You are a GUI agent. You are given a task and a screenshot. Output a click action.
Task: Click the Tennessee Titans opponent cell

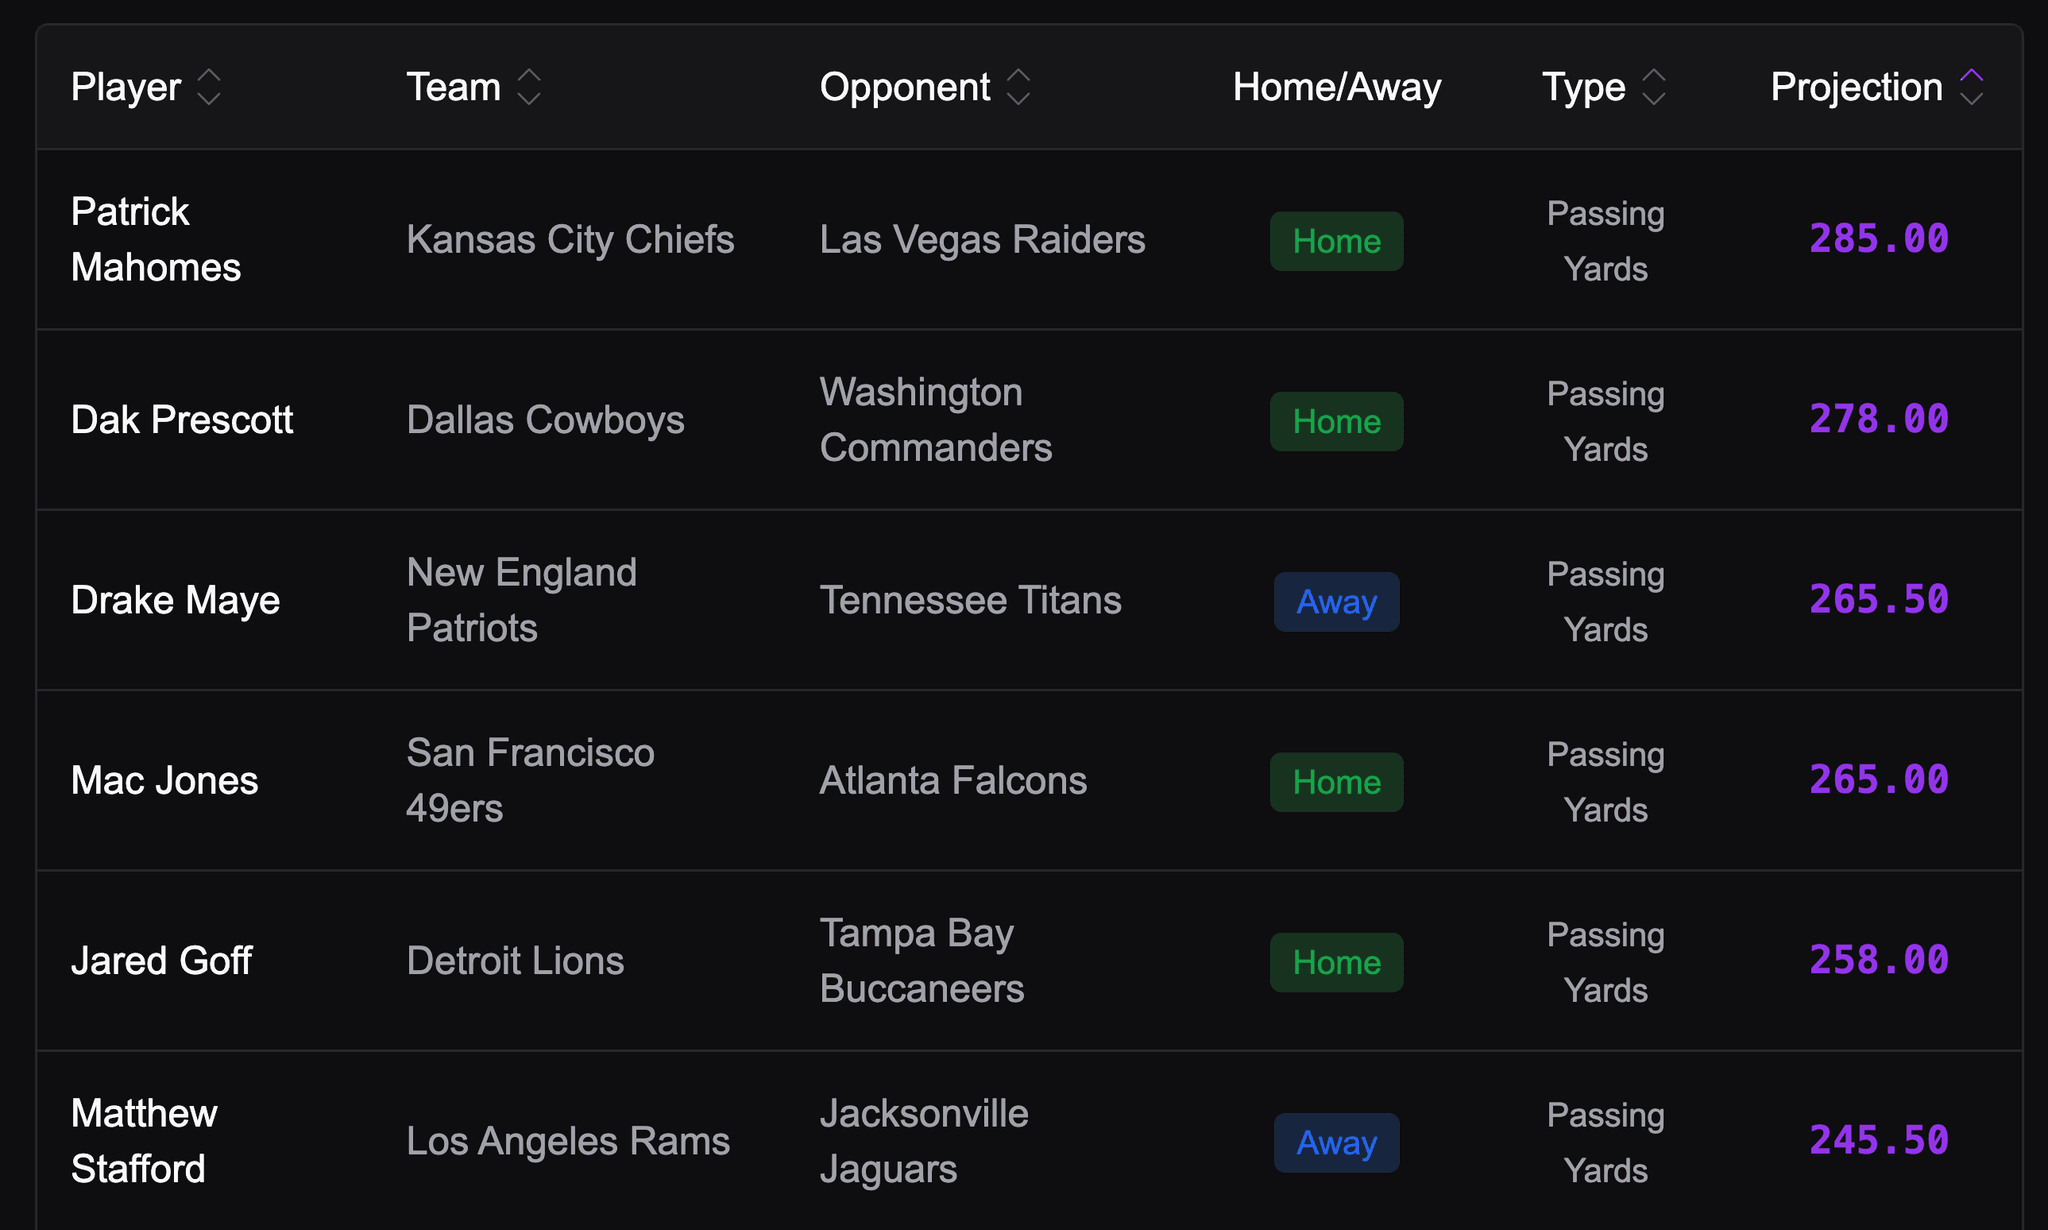[x=970, y=601]
